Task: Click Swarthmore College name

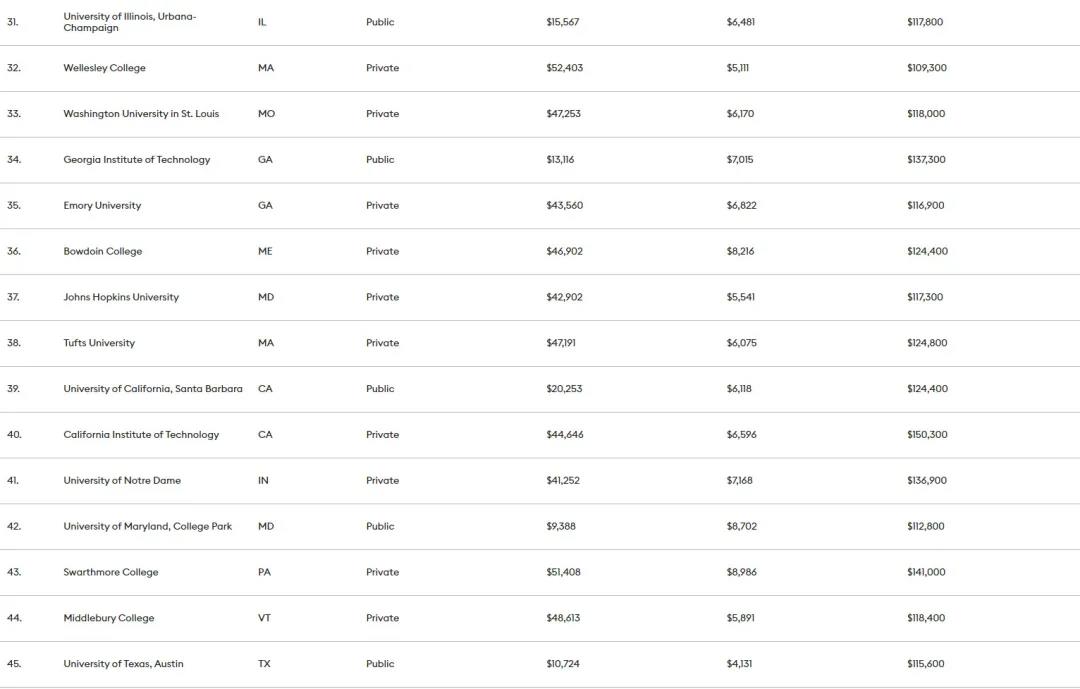Action: coord(111,572)
